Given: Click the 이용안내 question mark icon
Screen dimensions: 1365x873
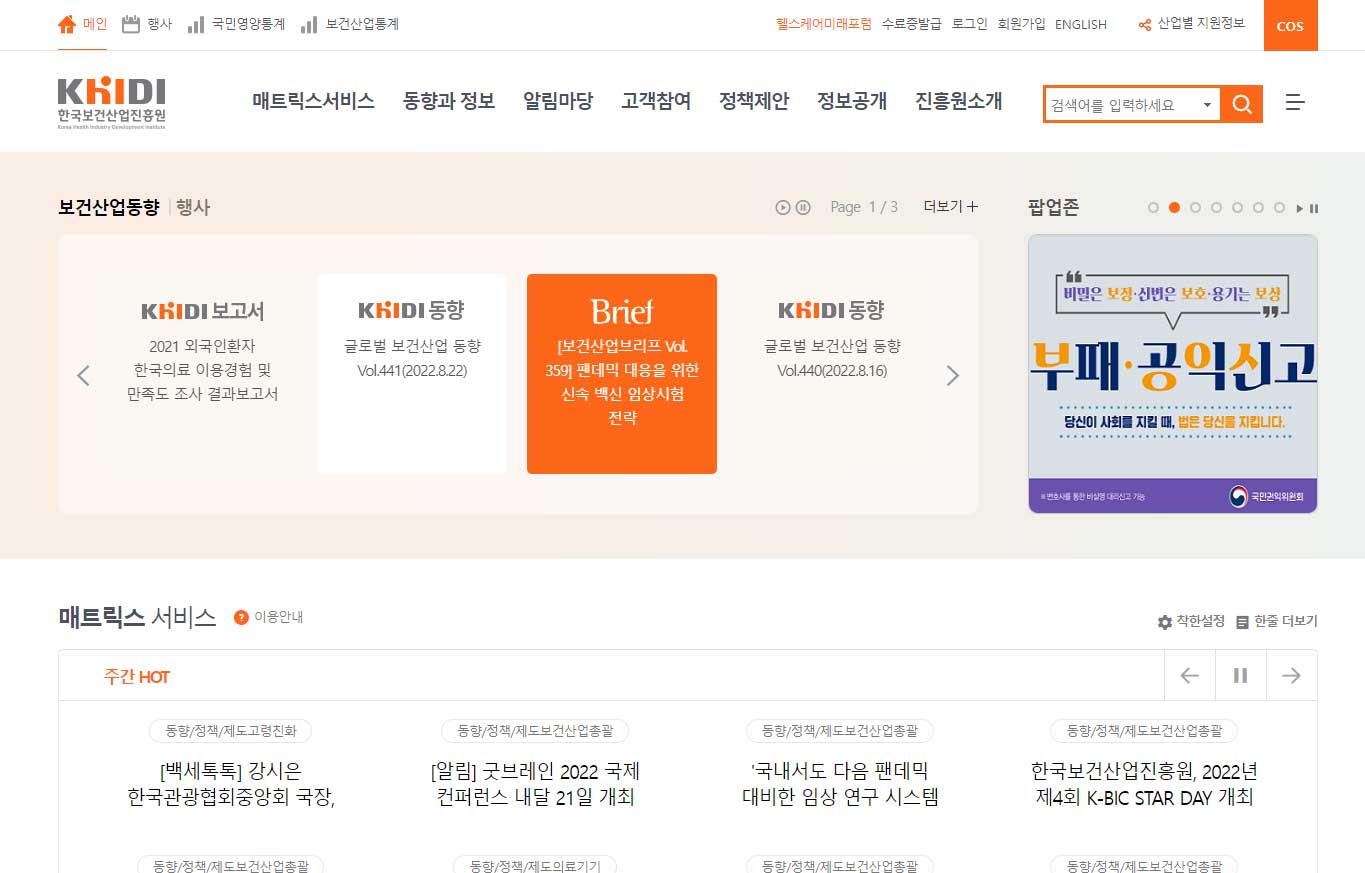Looking at the screenshot, I should [x=241, y=618].
